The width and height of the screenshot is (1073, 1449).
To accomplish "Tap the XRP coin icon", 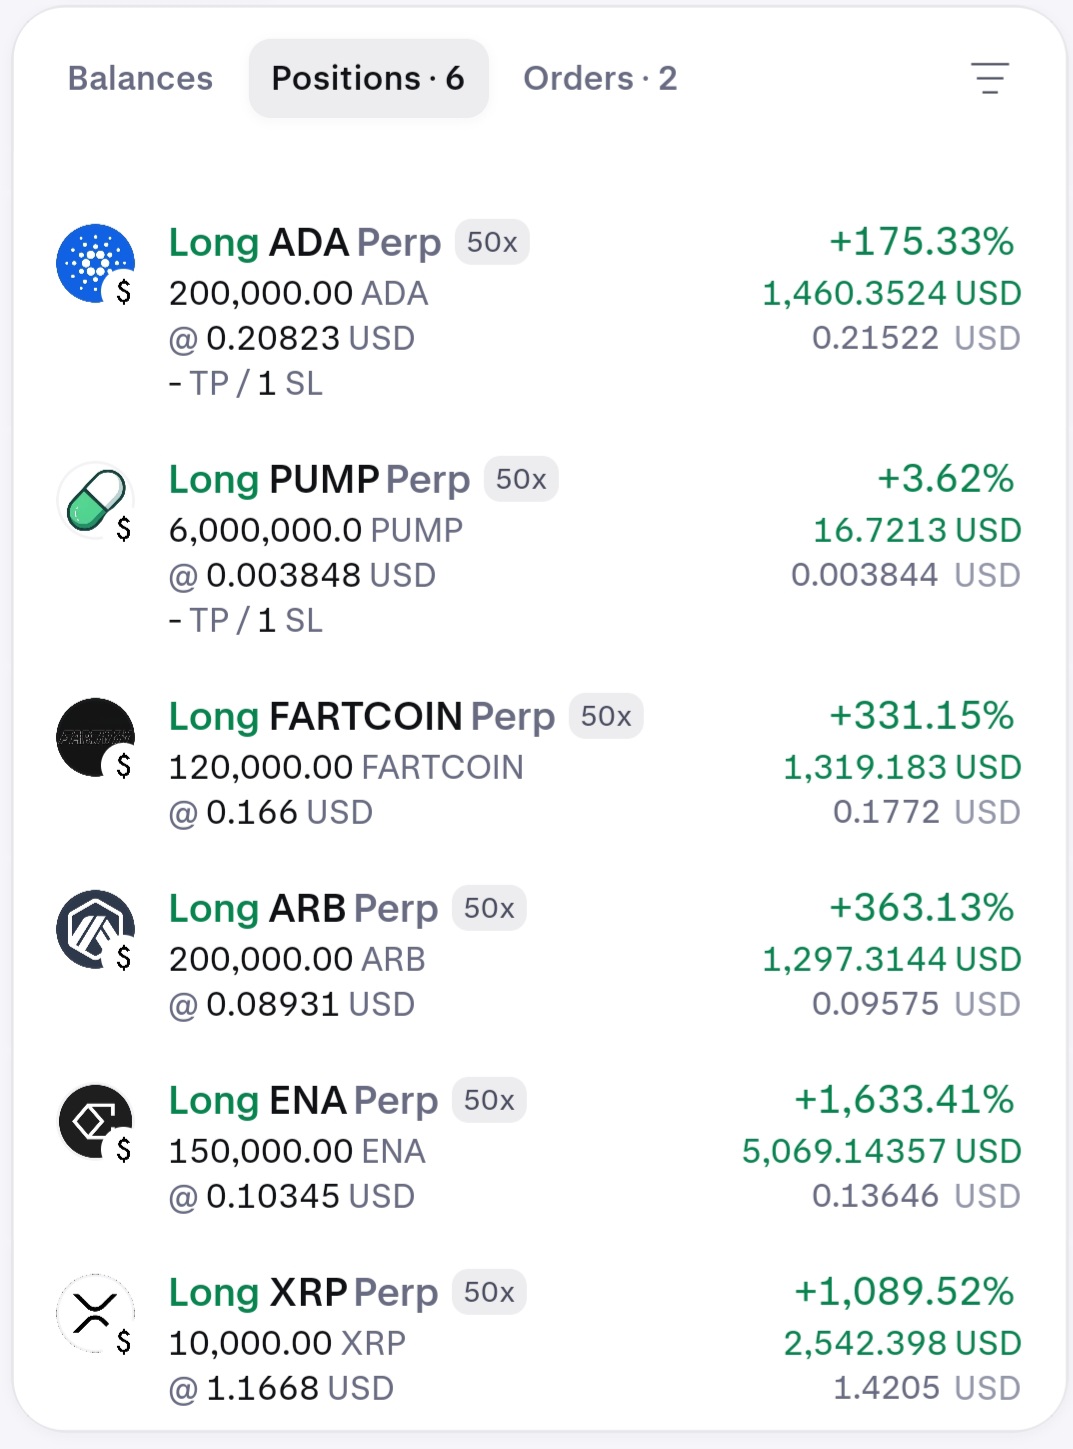I will (x=96, y=1314).
